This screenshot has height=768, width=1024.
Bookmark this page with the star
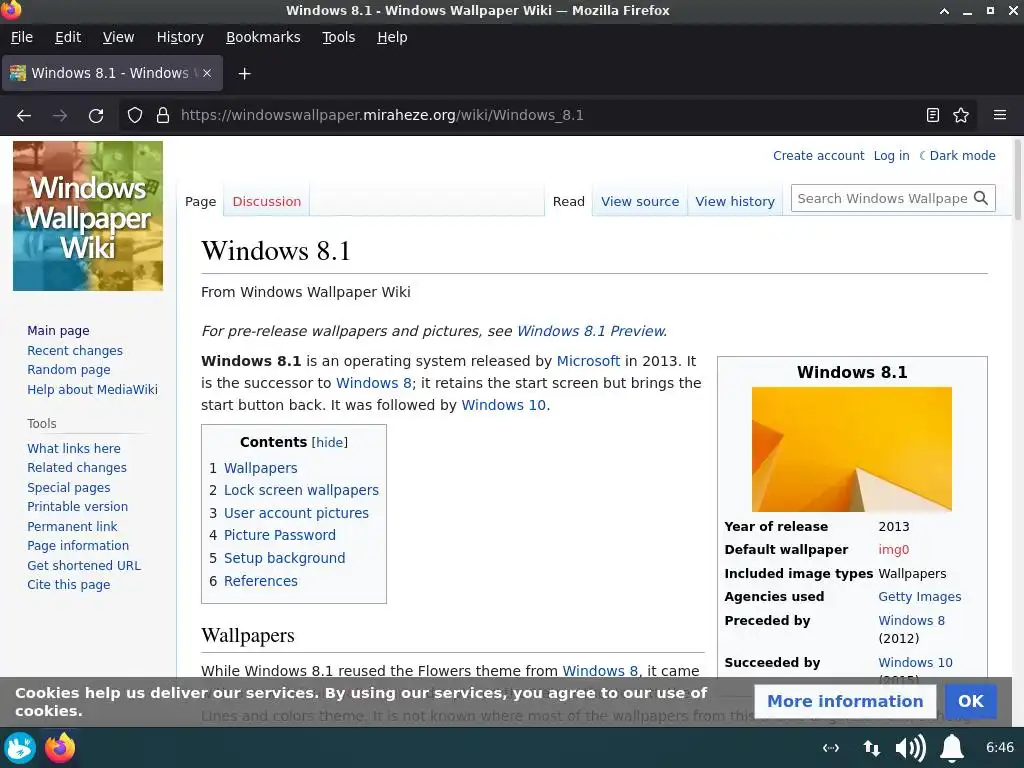(961, 116)
